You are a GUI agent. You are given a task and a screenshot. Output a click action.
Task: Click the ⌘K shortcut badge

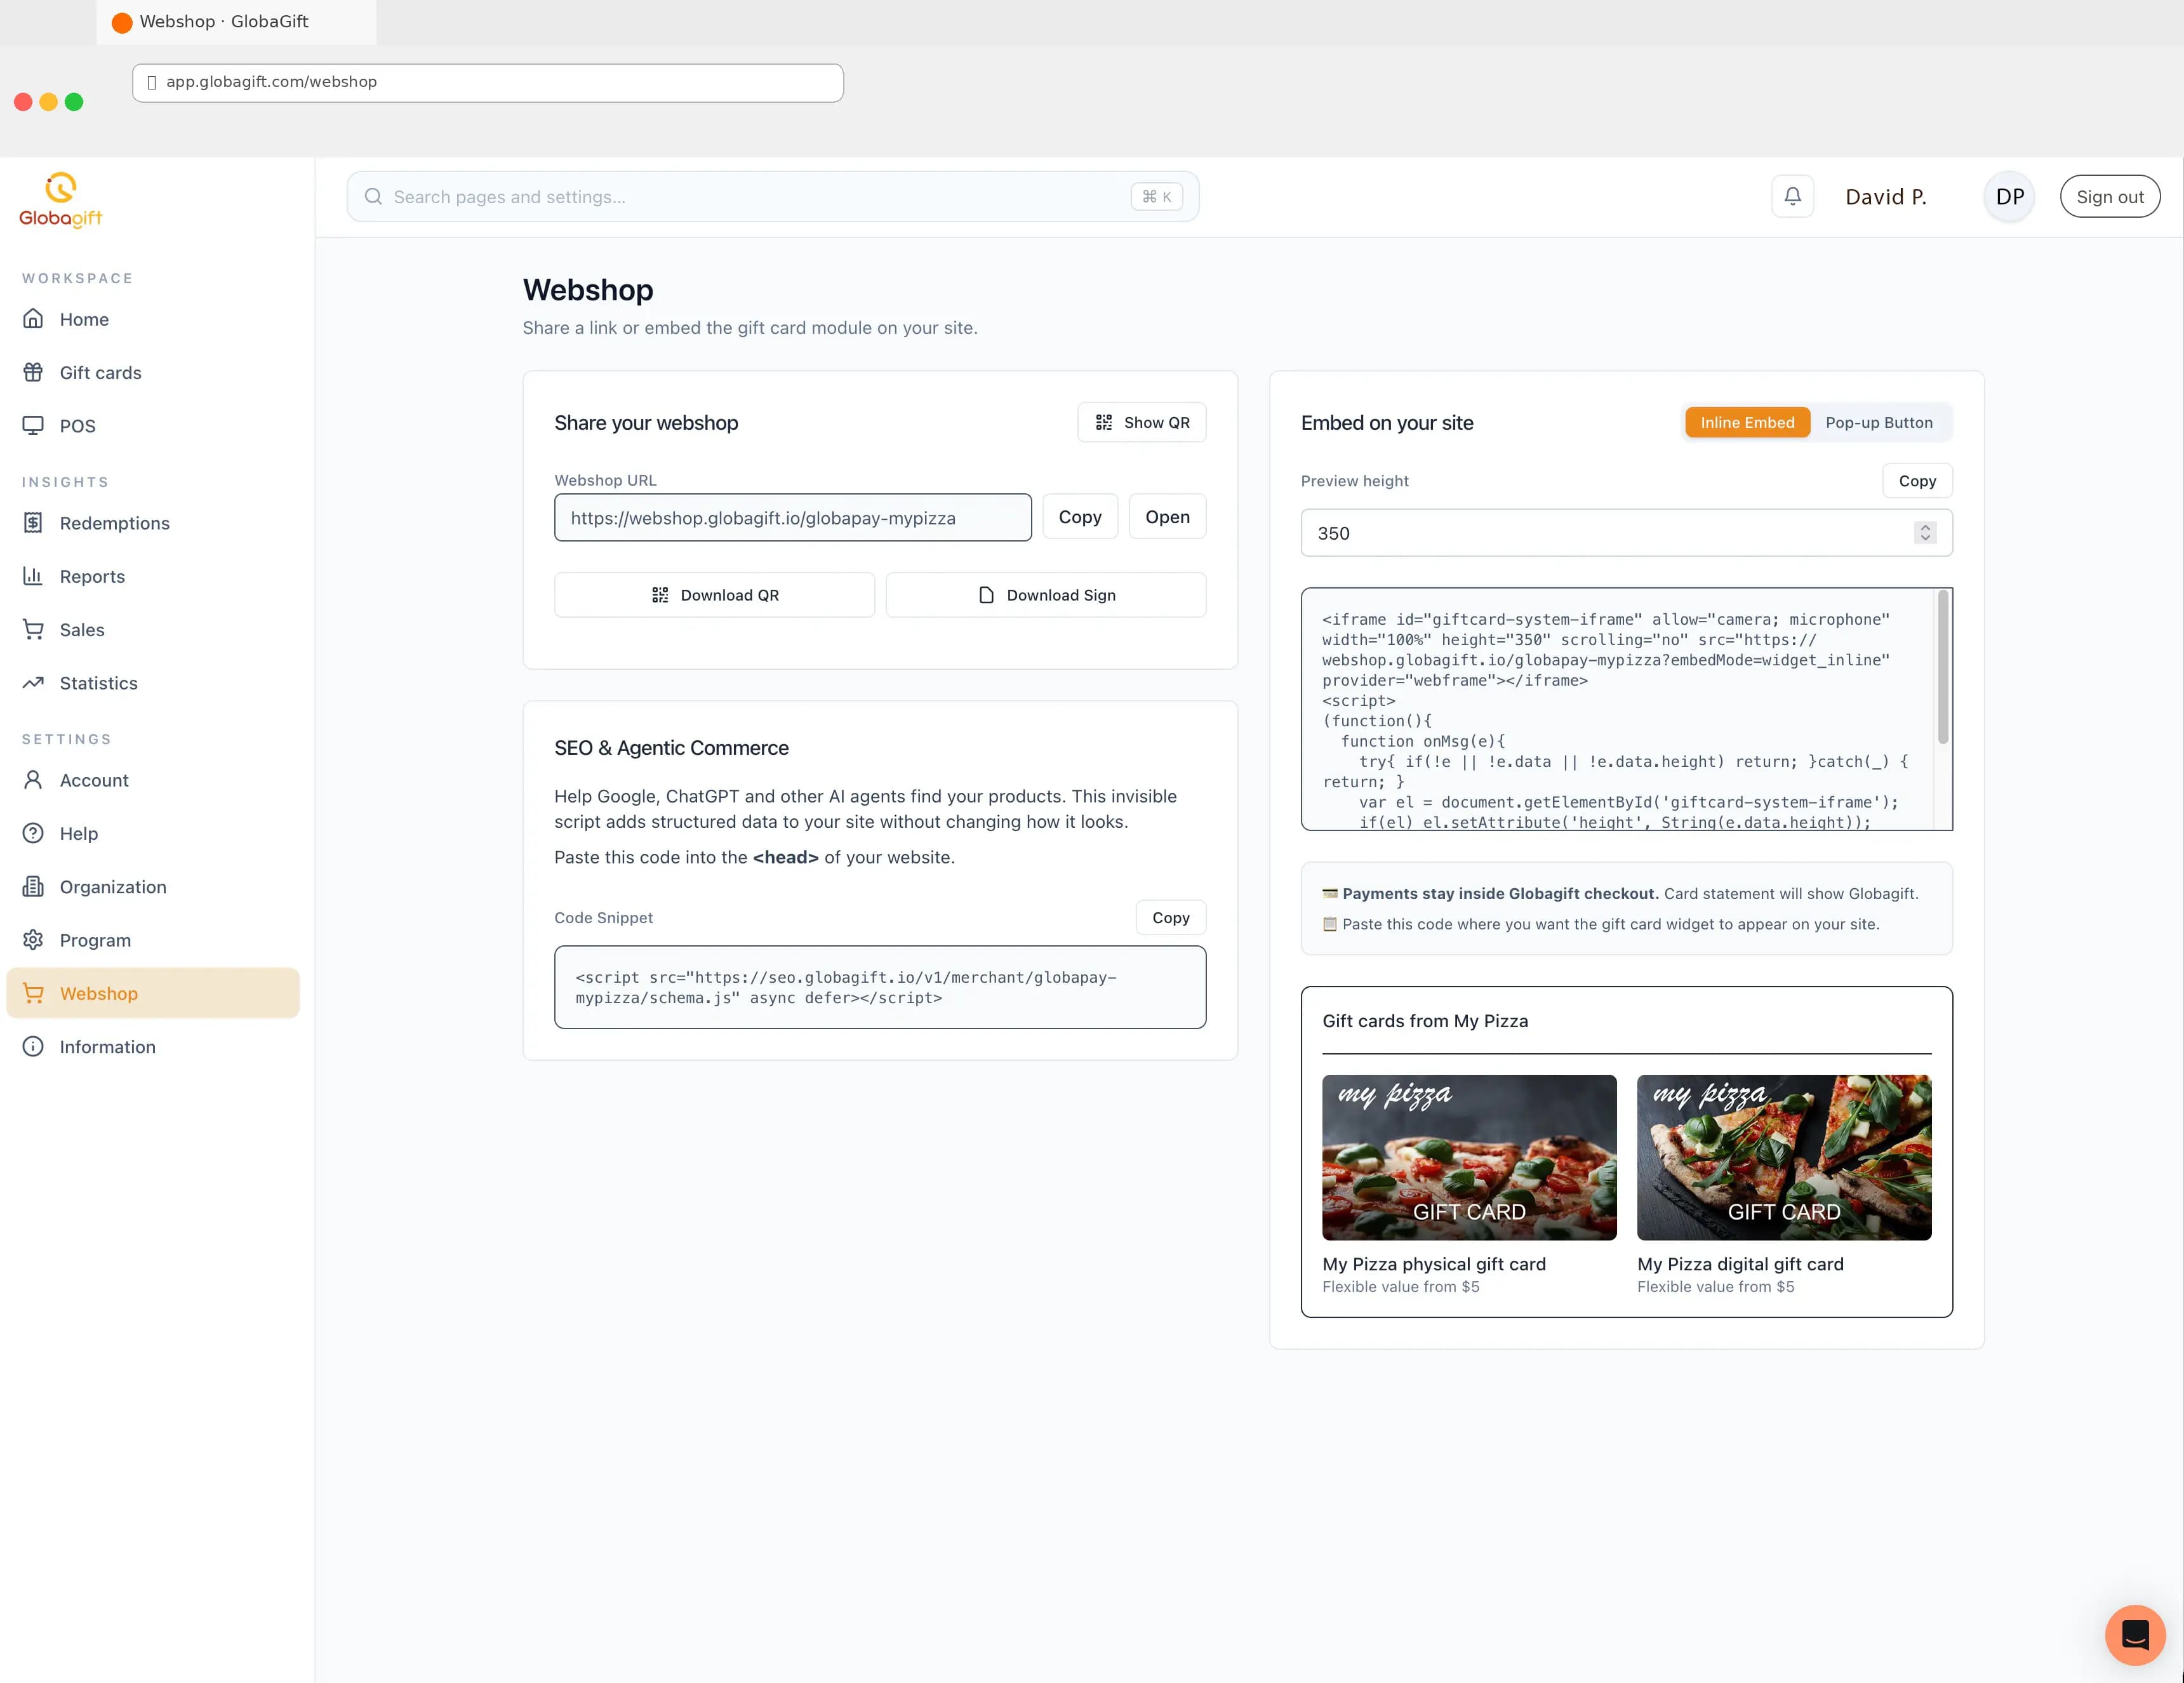click(x=1157, y=197)
